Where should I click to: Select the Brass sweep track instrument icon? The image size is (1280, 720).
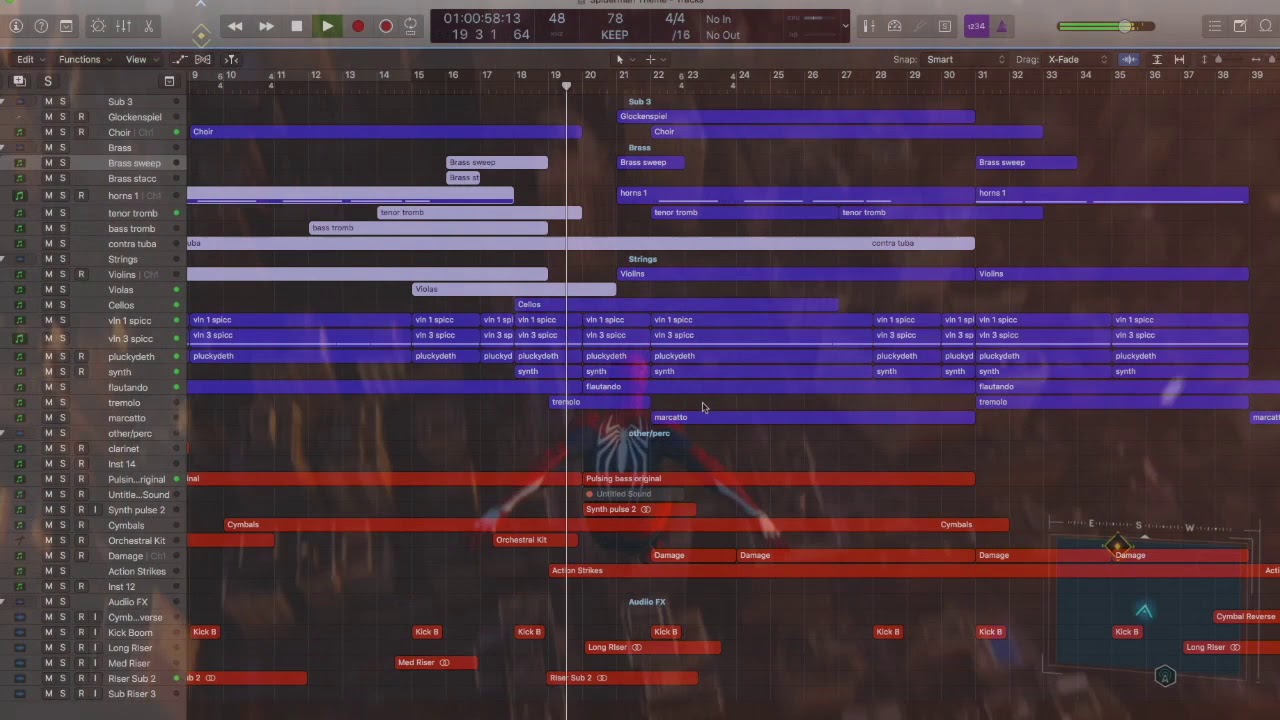tap(20, 163)
